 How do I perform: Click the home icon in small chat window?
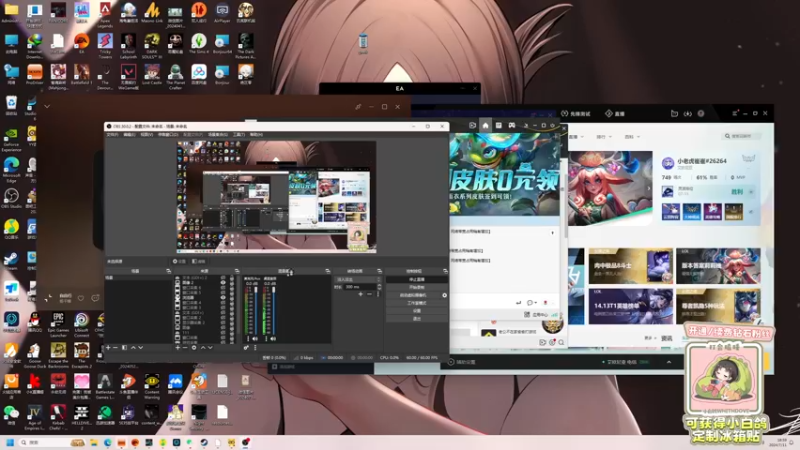click(485, 125)
